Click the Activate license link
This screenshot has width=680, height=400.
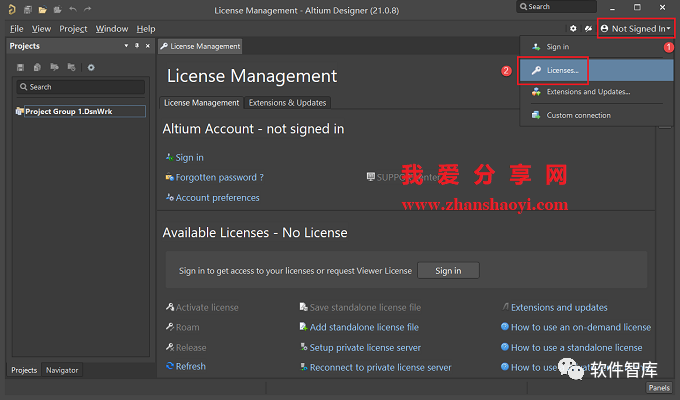coord(207,308)
